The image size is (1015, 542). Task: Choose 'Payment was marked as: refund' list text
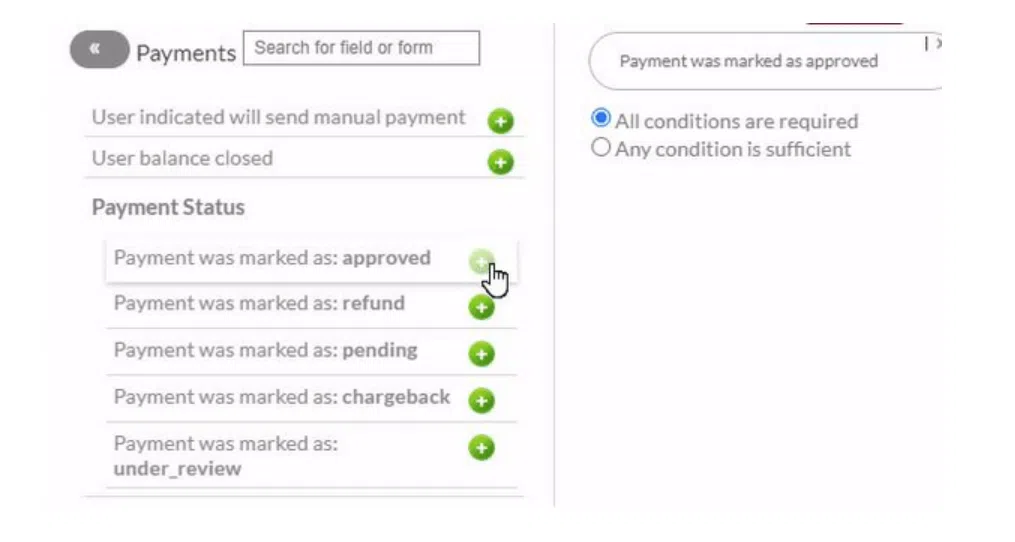click(259, 303)
